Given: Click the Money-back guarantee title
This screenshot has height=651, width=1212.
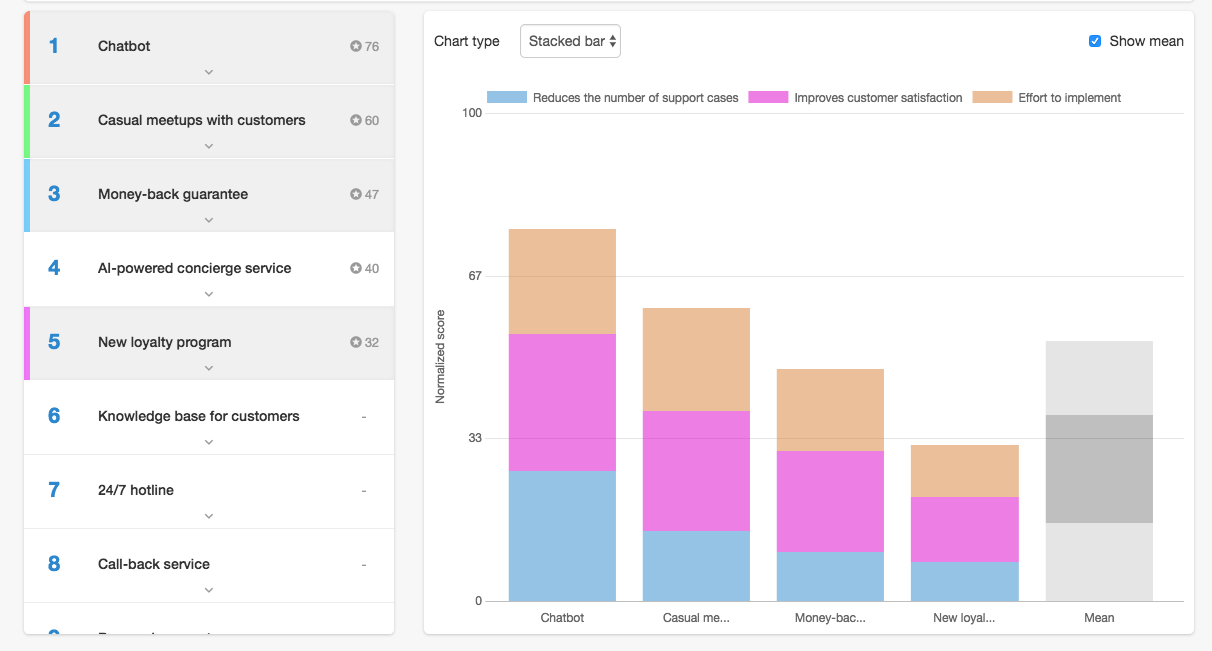Looking at the screenshot, I should coord(172,194).
